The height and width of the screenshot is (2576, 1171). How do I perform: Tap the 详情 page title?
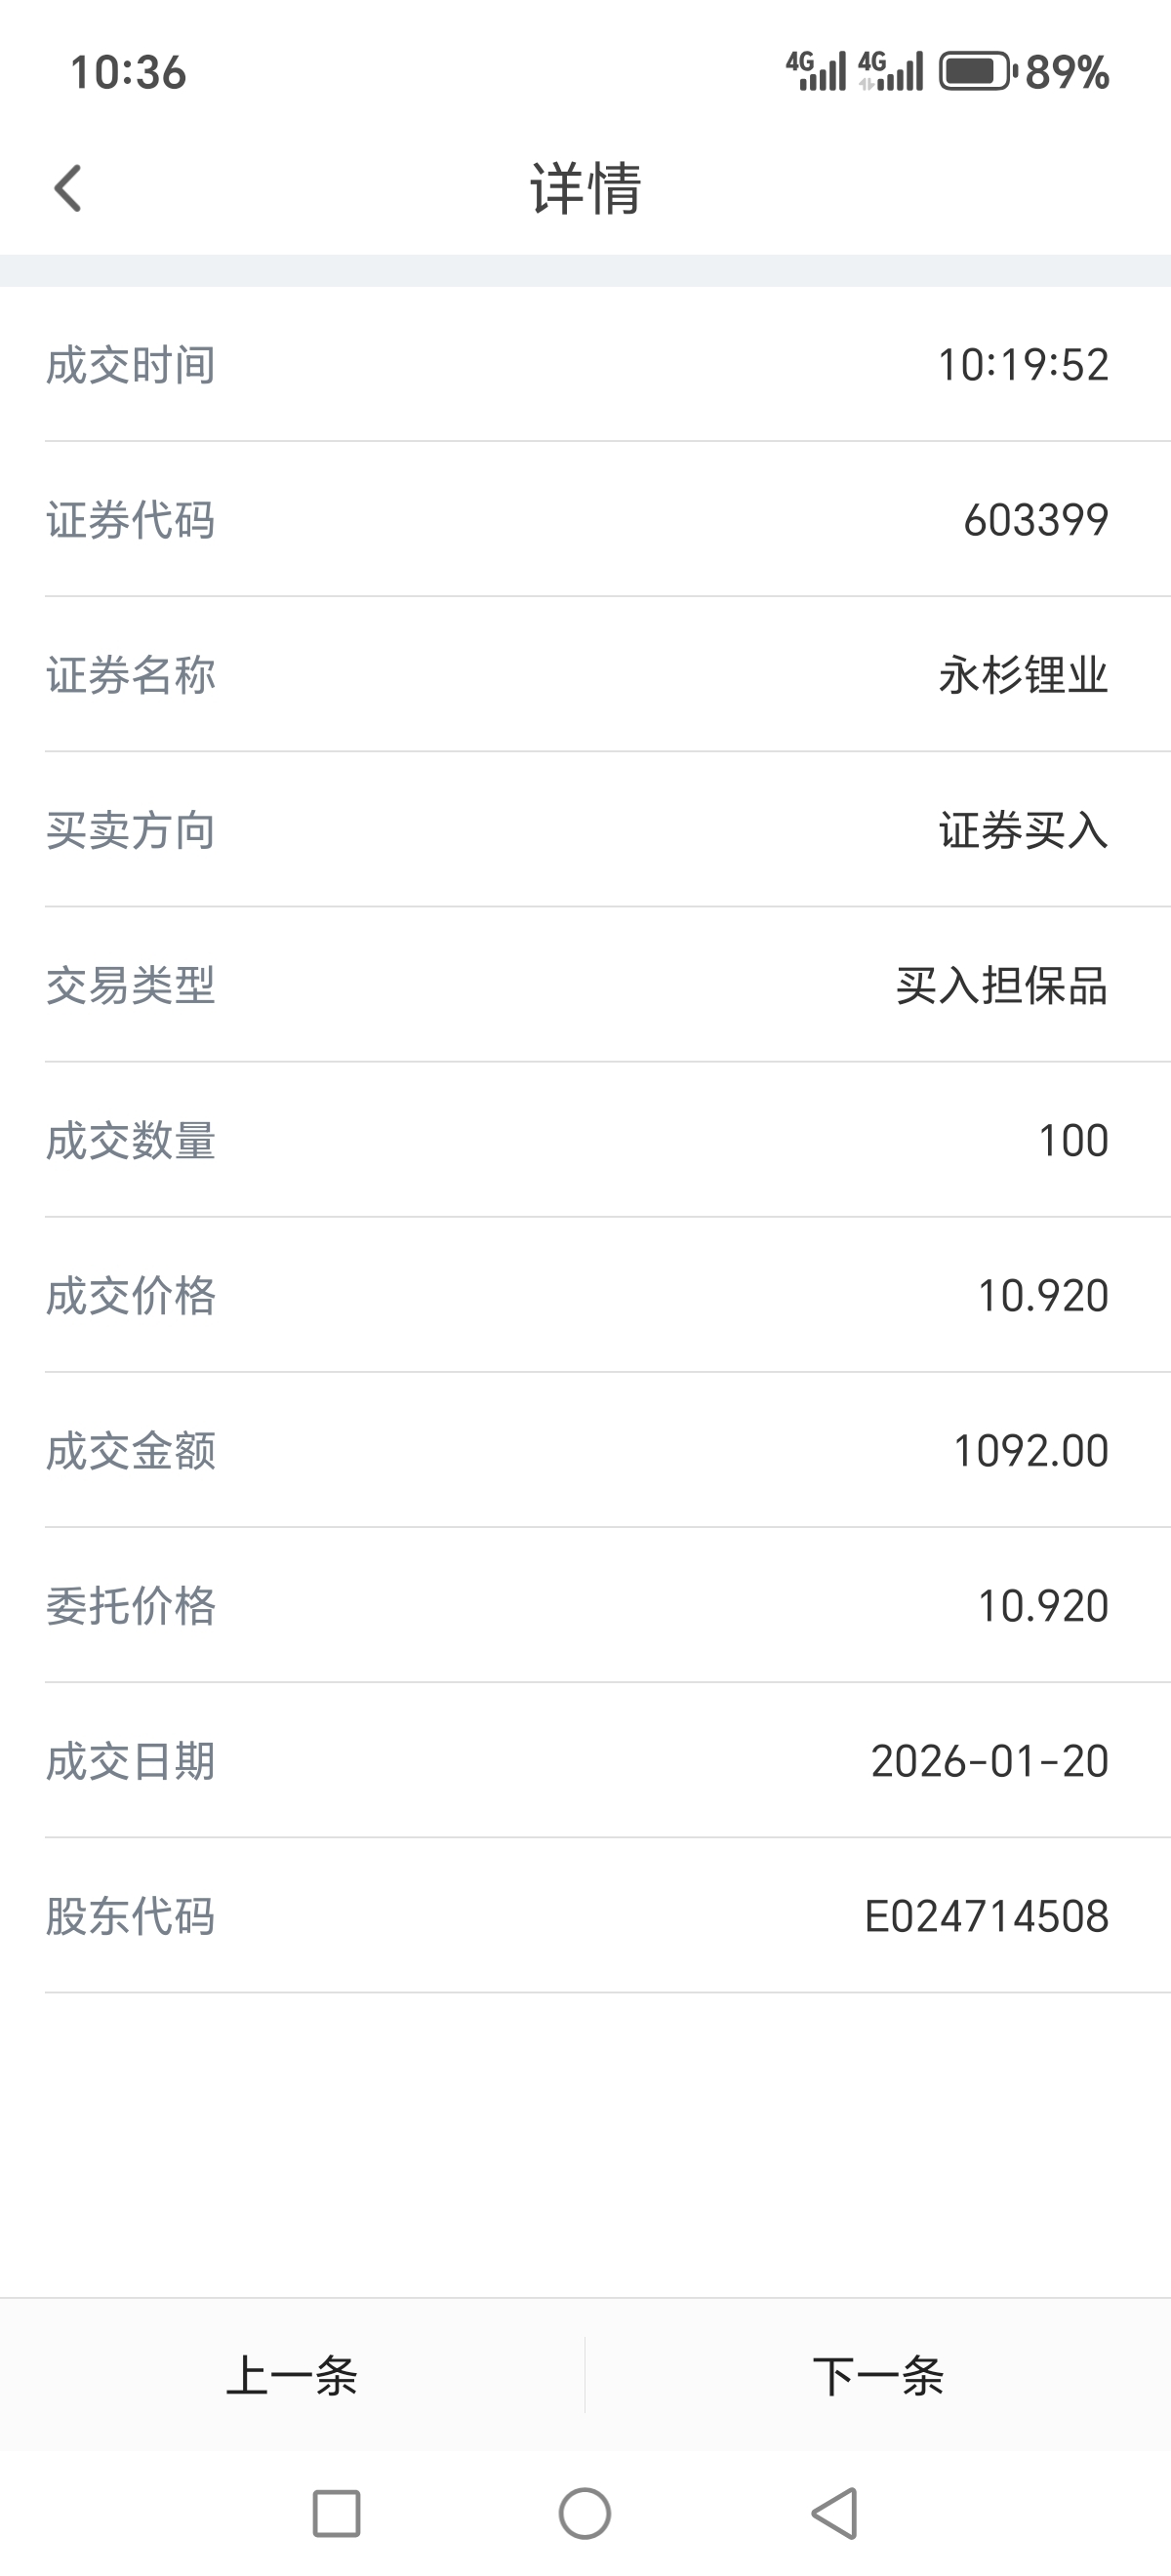pos(586,188)
